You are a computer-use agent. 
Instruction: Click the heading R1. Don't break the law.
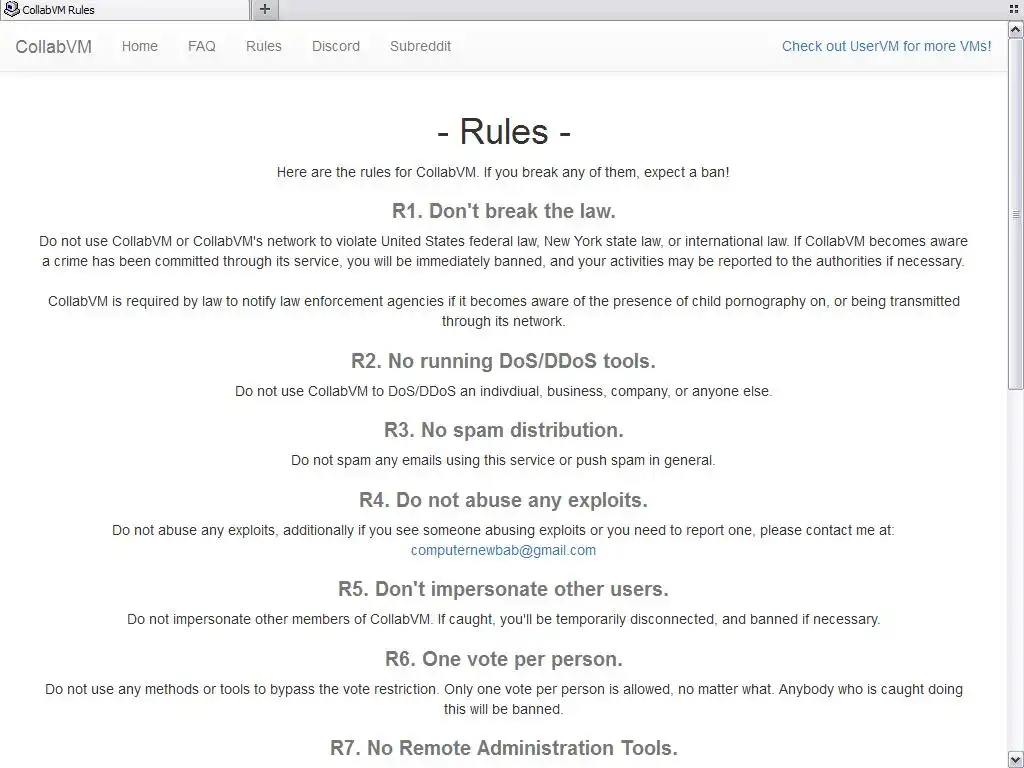pos(504,211)
